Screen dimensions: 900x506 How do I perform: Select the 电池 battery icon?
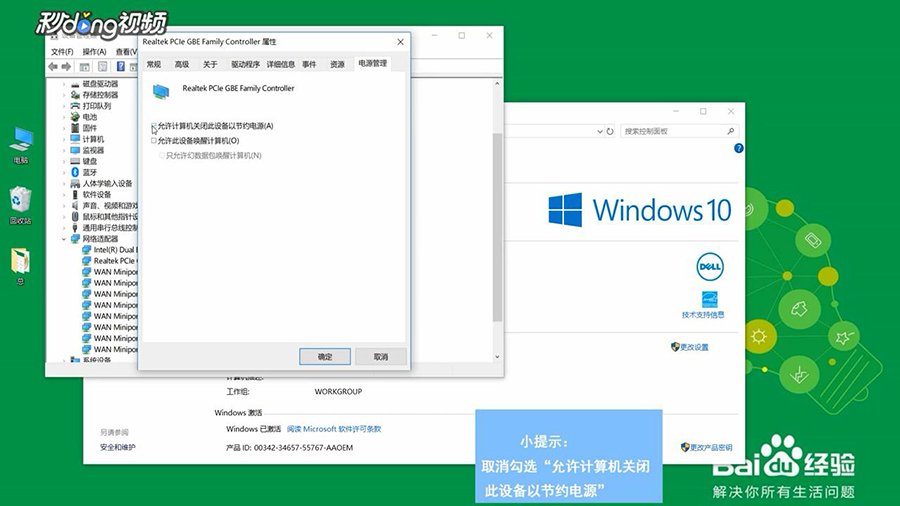coord(75,117)
